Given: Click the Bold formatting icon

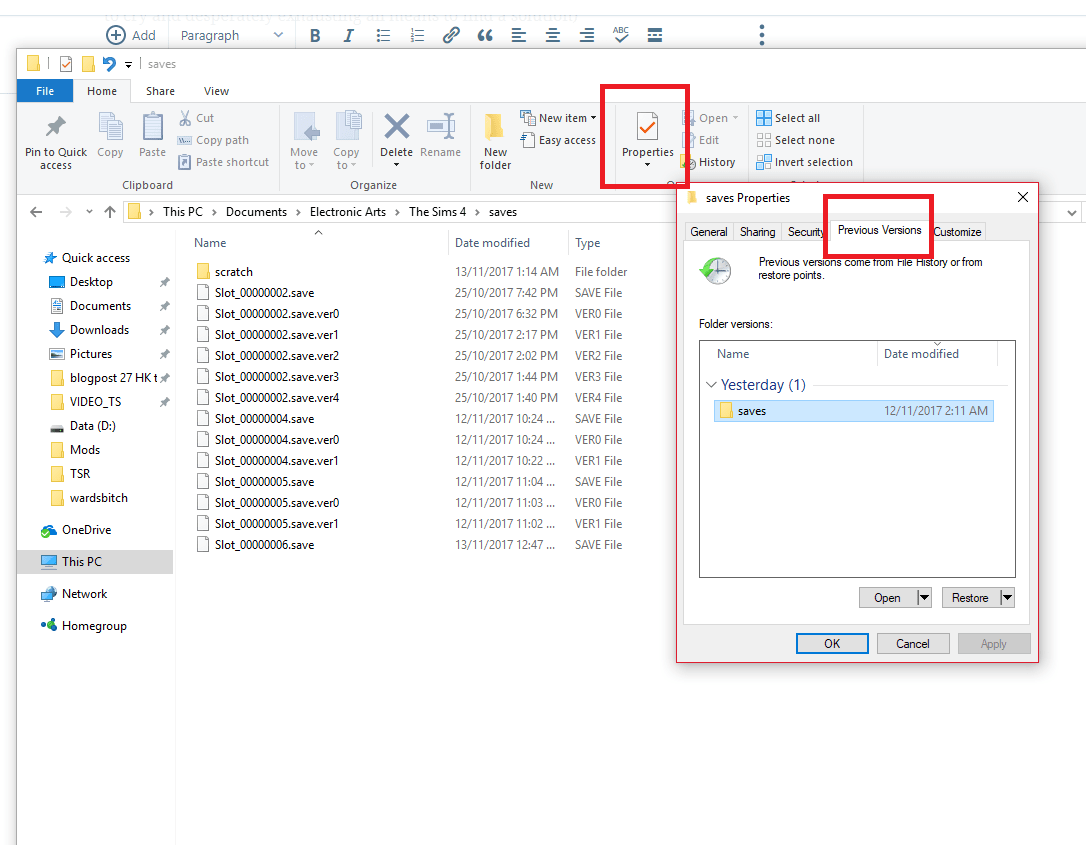Looking at the screenshot, I should point(315,35).
